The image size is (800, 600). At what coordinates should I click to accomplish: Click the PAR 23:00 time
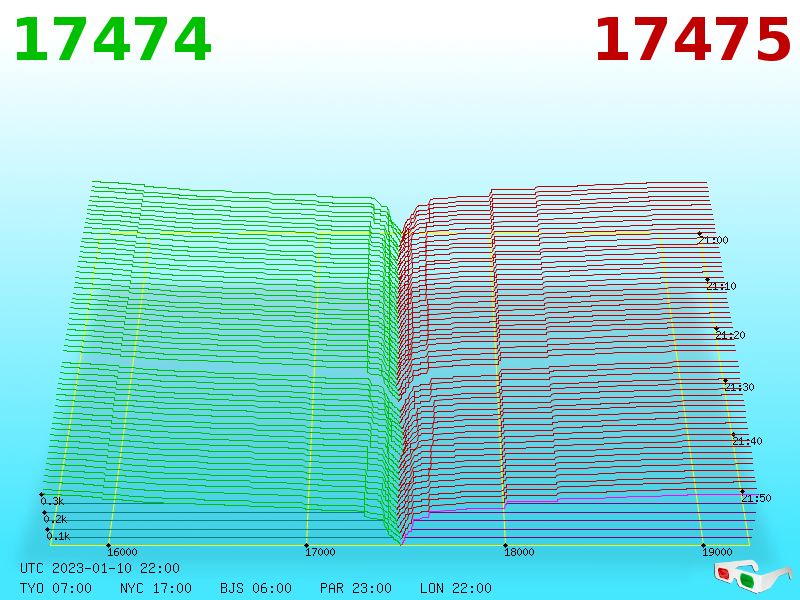[x=356, y=588]
